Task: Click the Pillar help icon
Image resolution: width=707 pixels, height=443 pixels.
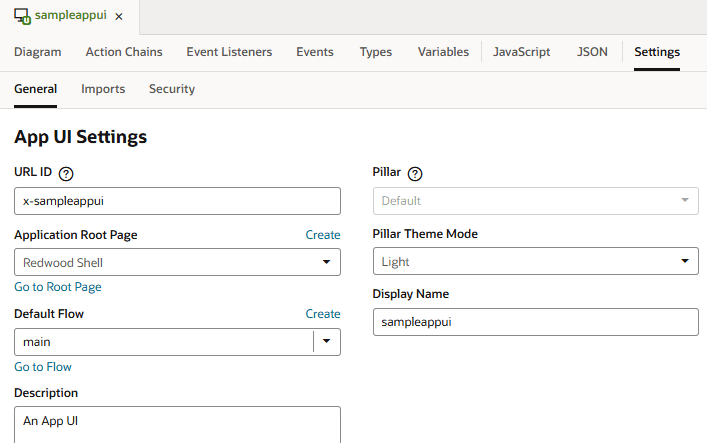Action: [415, 174]
